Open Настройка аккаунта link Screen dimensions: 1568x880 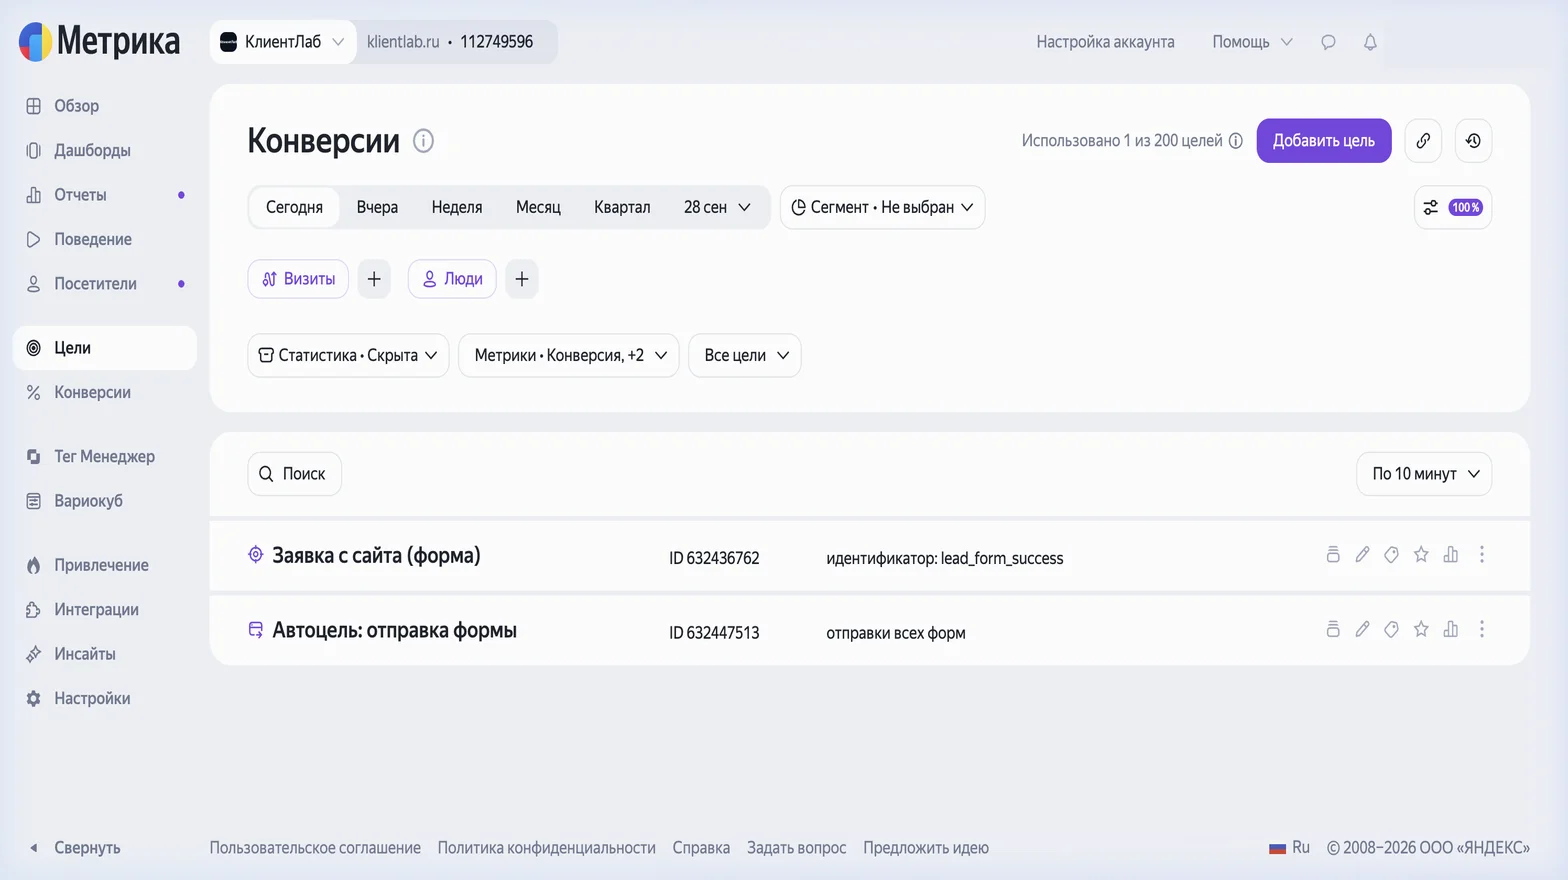[x=1105, y=42]
